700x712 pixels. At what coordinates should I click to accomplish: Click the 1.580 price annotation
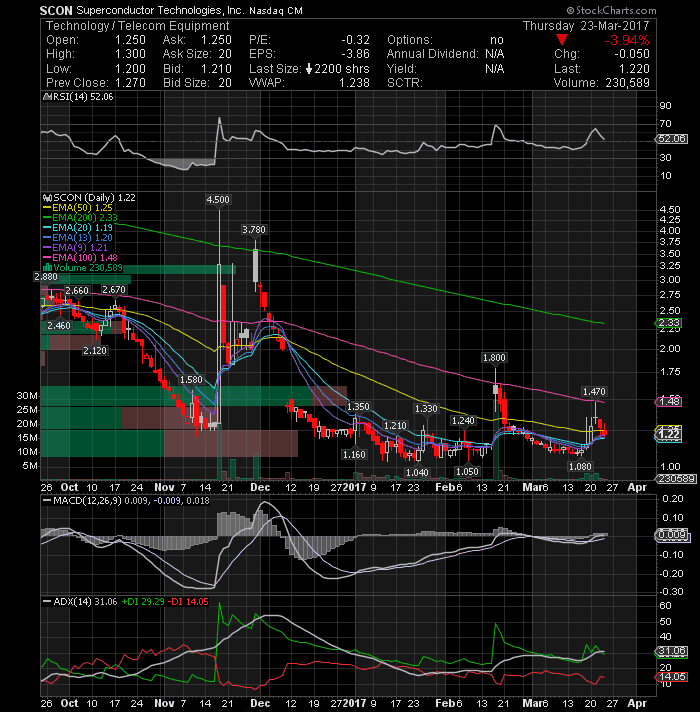pos(191,380)
